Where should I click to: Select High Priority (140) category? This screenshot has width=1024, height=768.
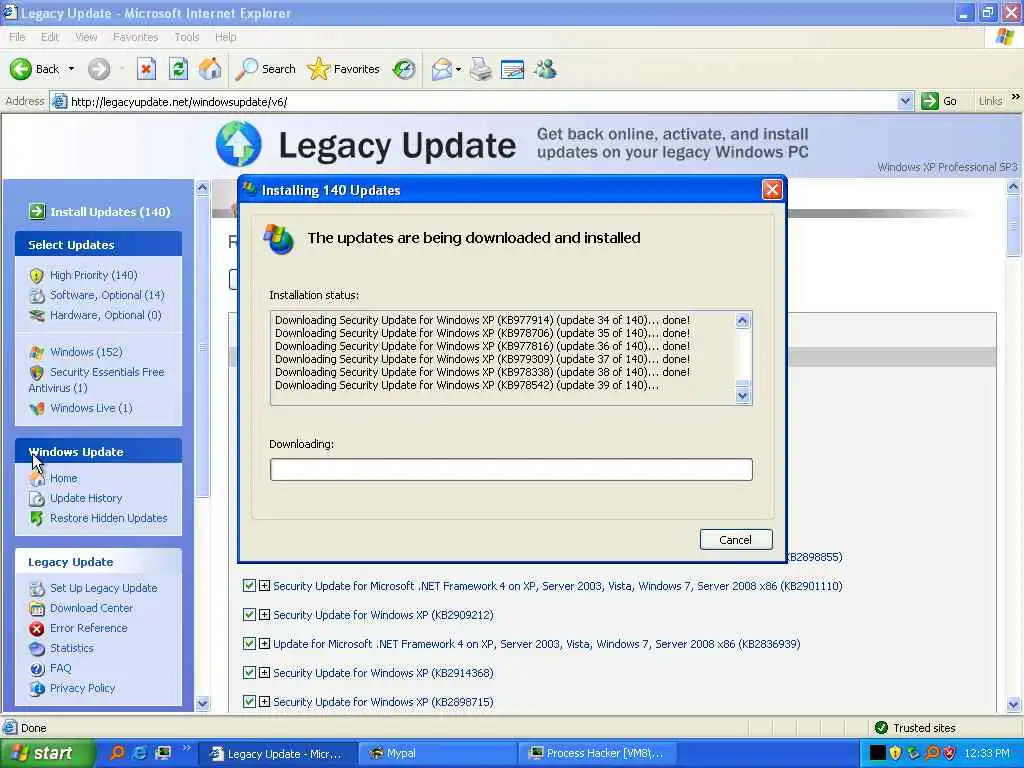93,275
